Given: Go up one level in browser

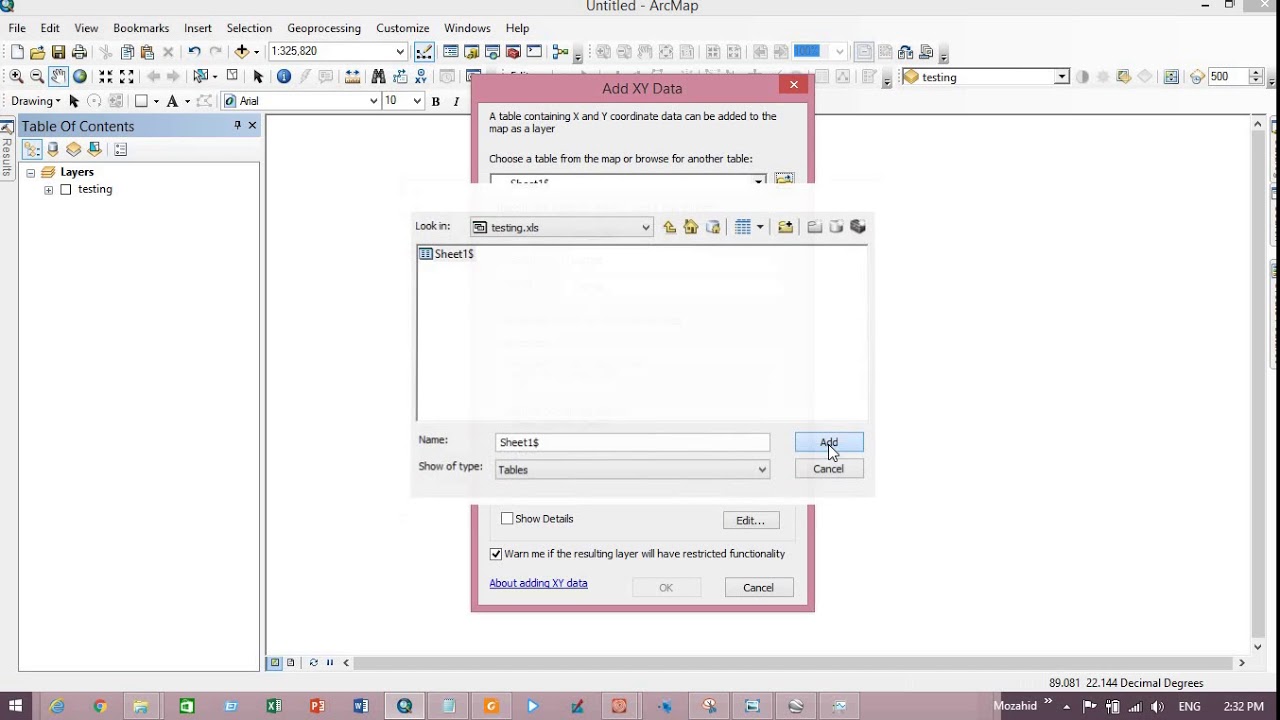Looking at the screenshot, I should [669, 227].
